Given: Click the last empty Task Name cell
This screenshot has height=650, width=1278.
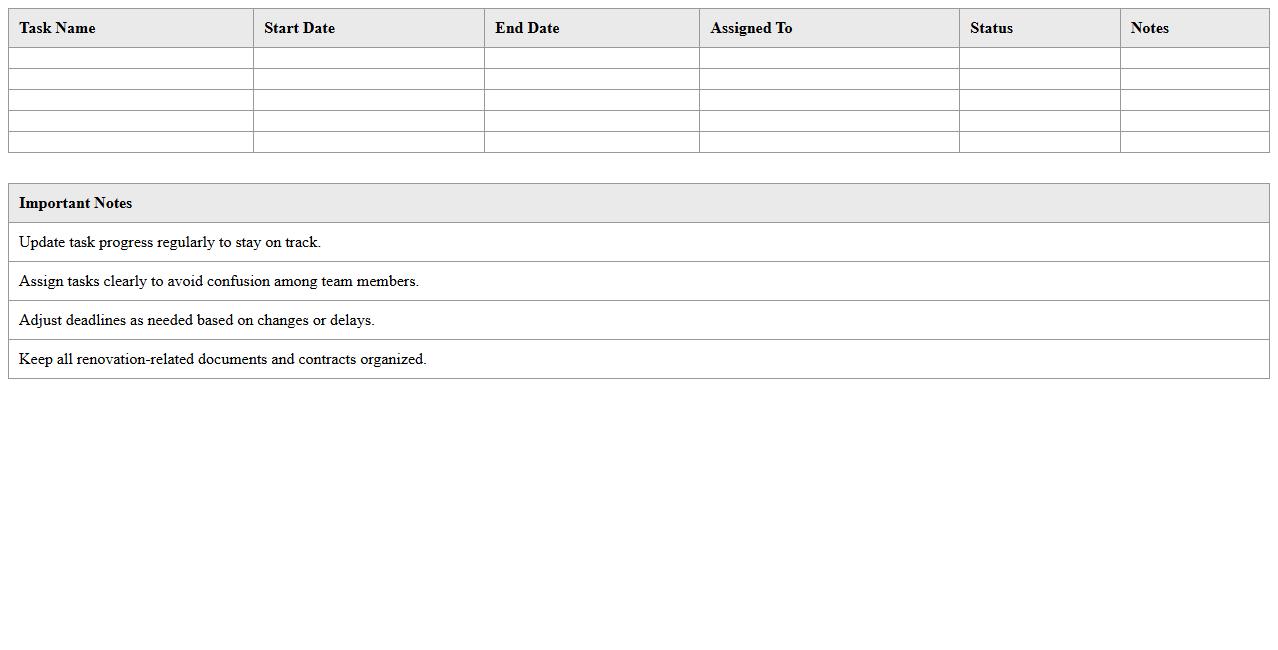Looking at the screenshot, I should (131, 142).
